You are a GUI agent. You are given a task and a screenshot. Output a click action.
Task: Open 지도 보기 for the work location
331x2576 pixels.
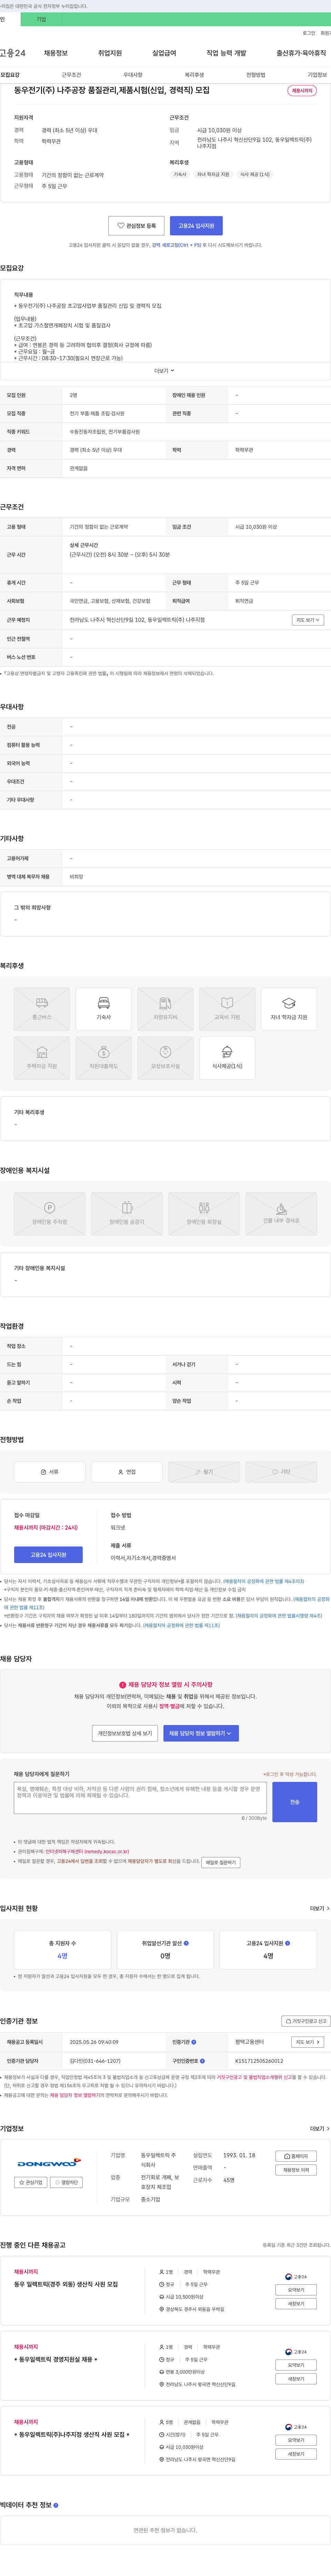(308, 620)
